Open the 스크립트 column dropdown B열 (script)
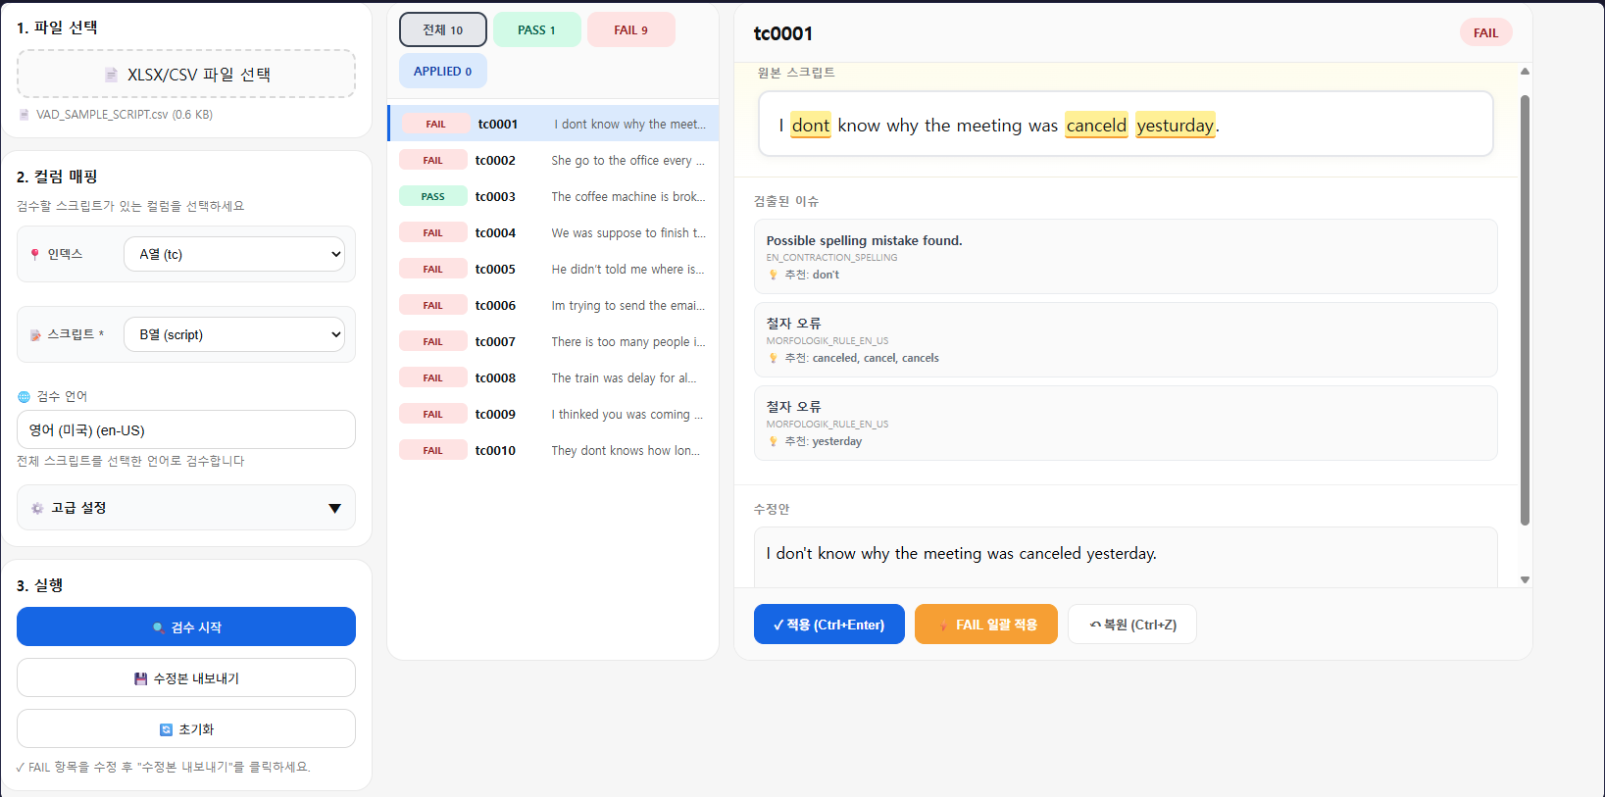The image size is (1605, 797). coord(234,334)
